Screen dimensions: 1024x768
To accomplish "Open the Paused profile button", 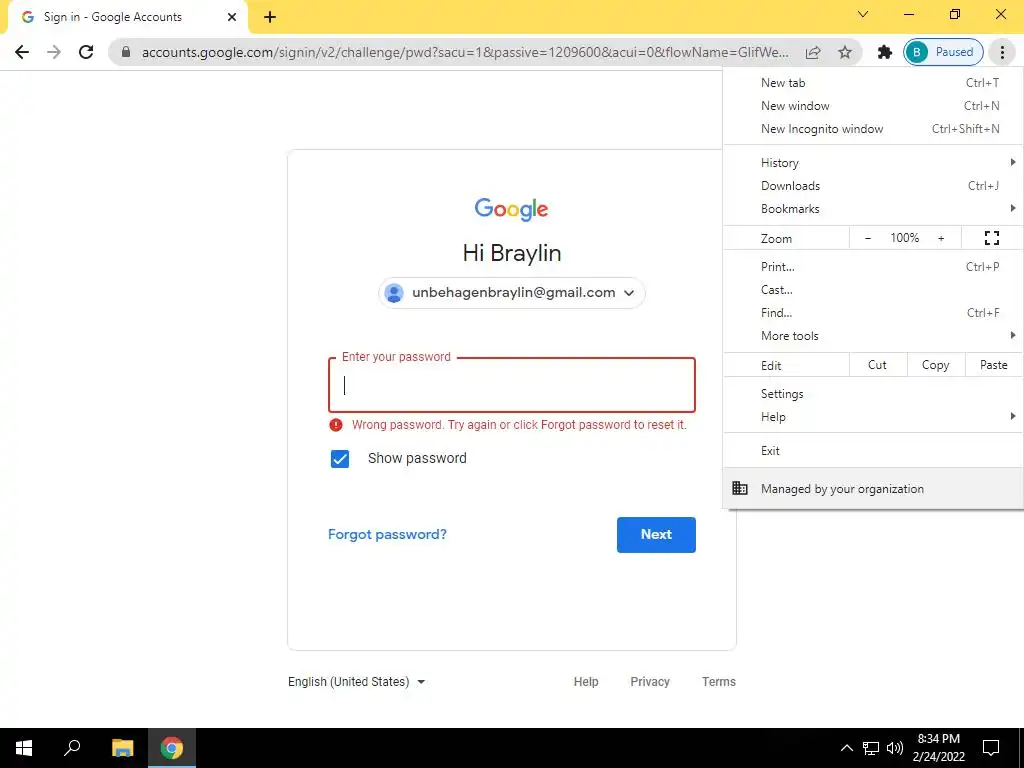I will pyautogui.click(x=943, y=52).
